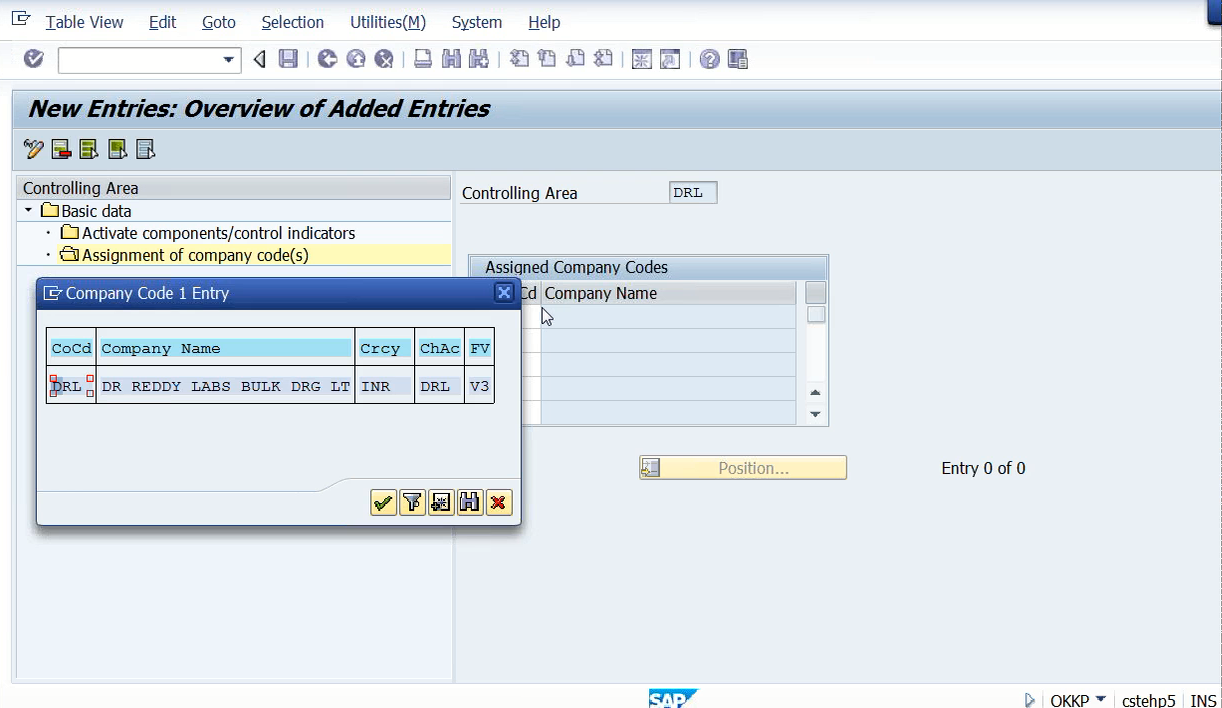
Task: Open the OKKP status bar dropdown
Action: click(1101, 699)
